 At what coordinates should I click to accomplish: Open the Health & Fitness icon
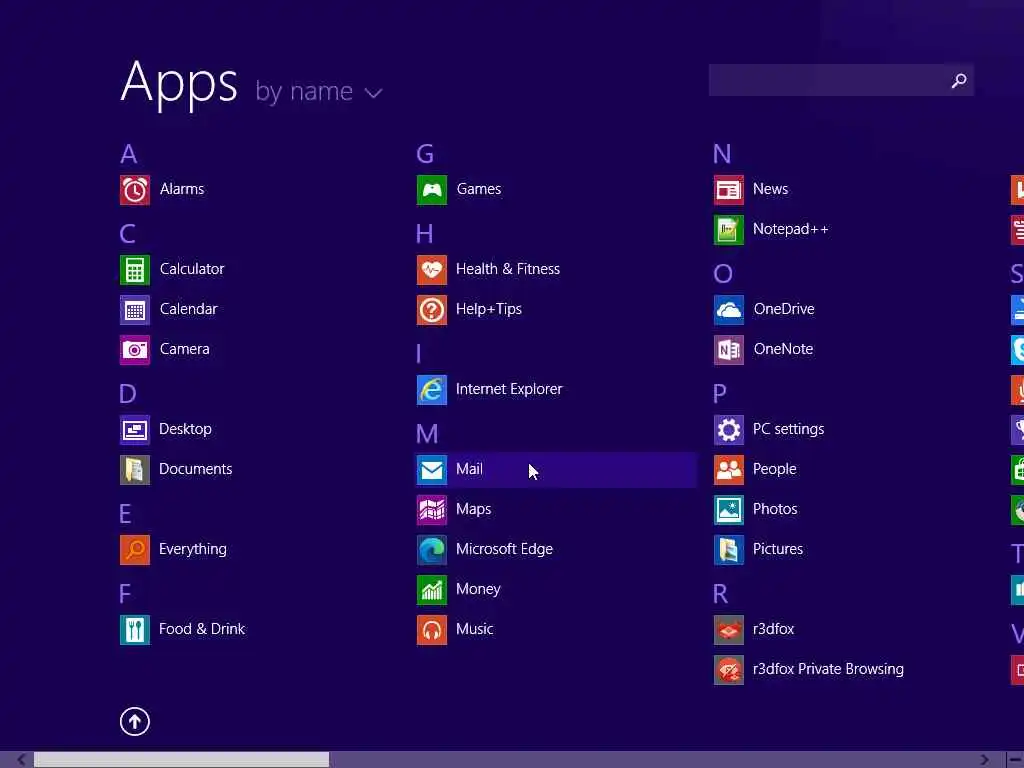432,270
